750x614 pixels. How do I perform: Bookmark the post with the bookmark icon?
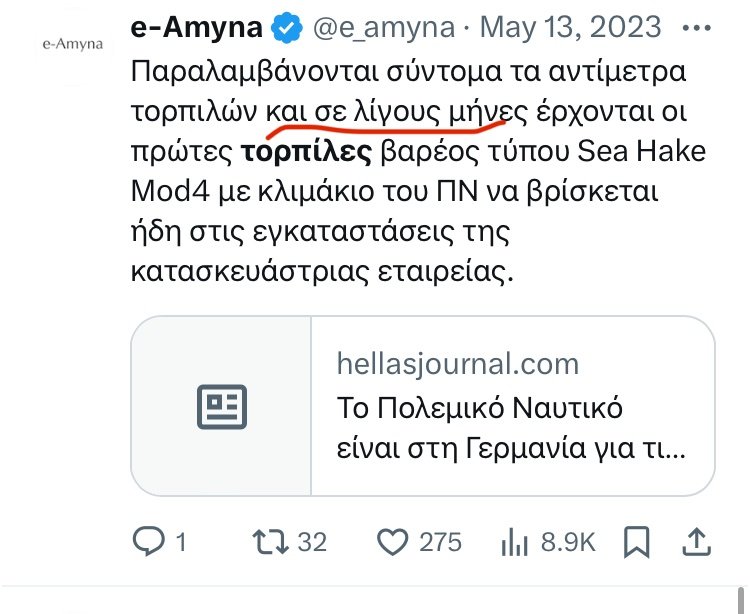(636, 542)
